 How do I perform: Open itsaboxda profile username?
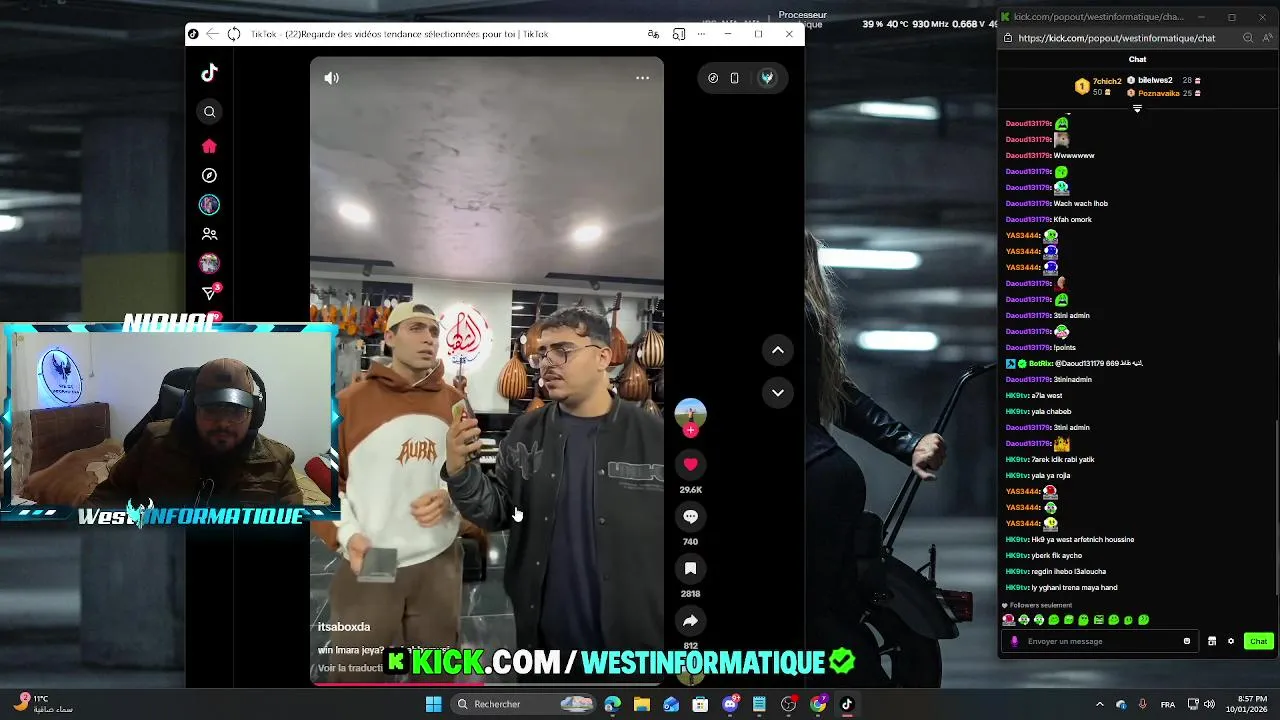click(x=344, y=627)
